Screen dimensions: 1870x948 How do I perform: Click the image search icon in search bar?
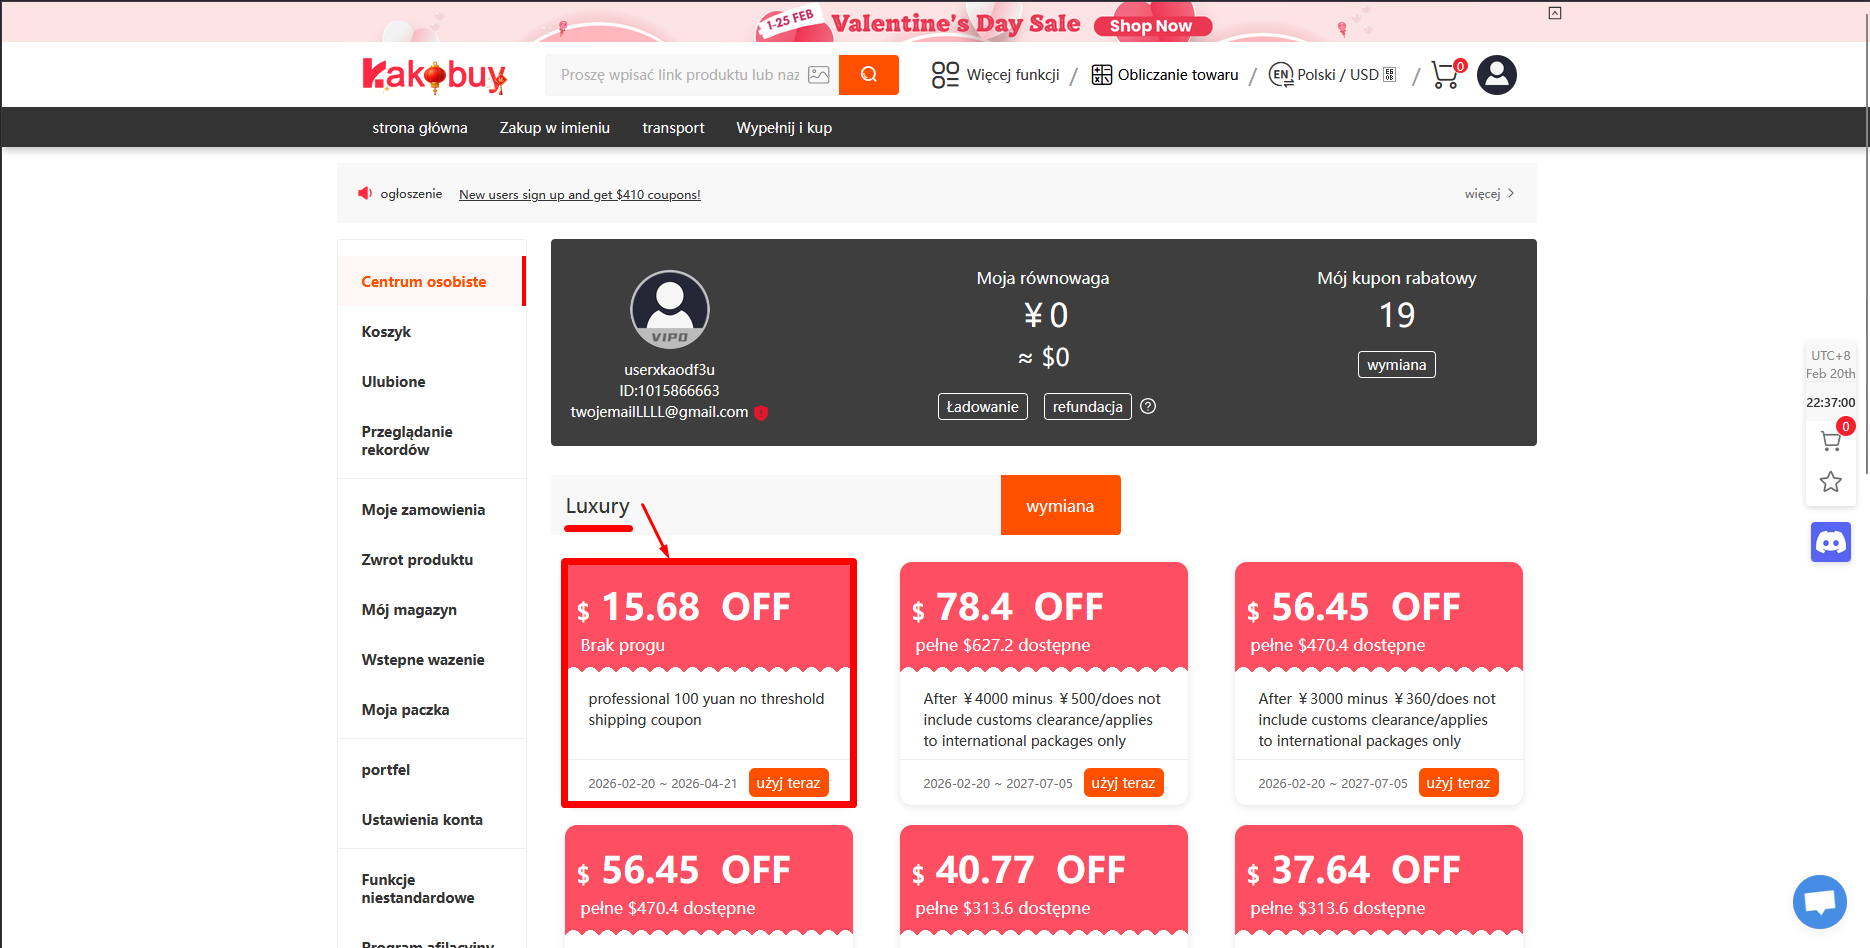coord(819,75)
